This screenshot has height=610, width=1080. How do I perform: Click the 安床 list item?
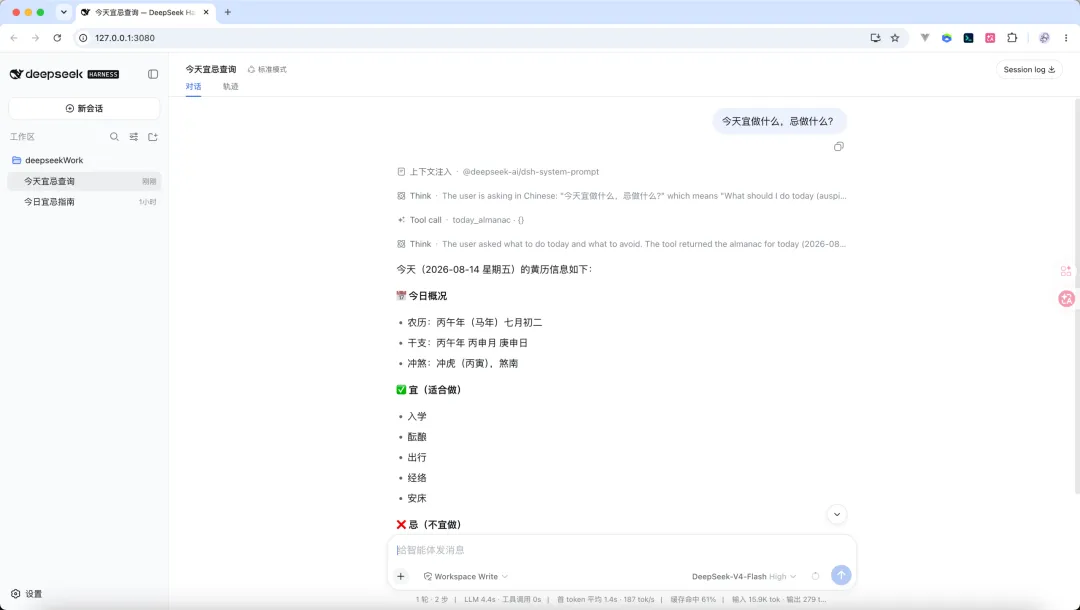point(417,498)
